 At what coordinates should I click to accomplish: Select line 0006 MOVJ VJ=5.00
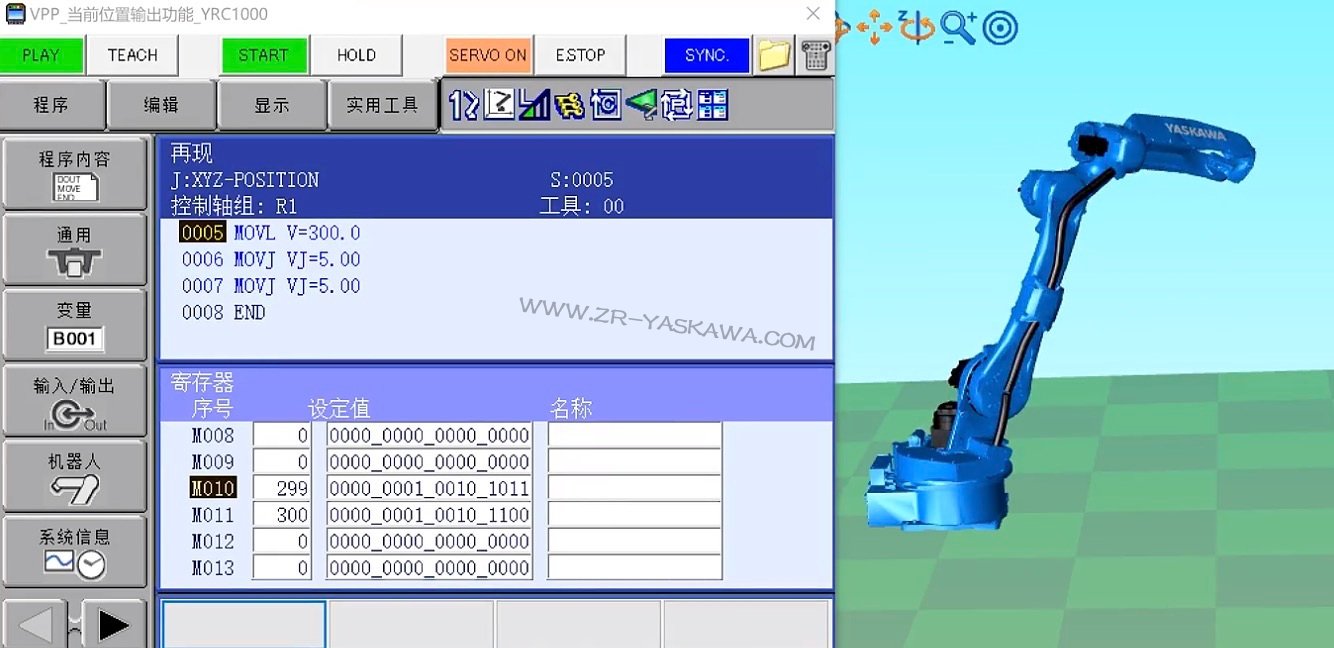pos(270,259)
